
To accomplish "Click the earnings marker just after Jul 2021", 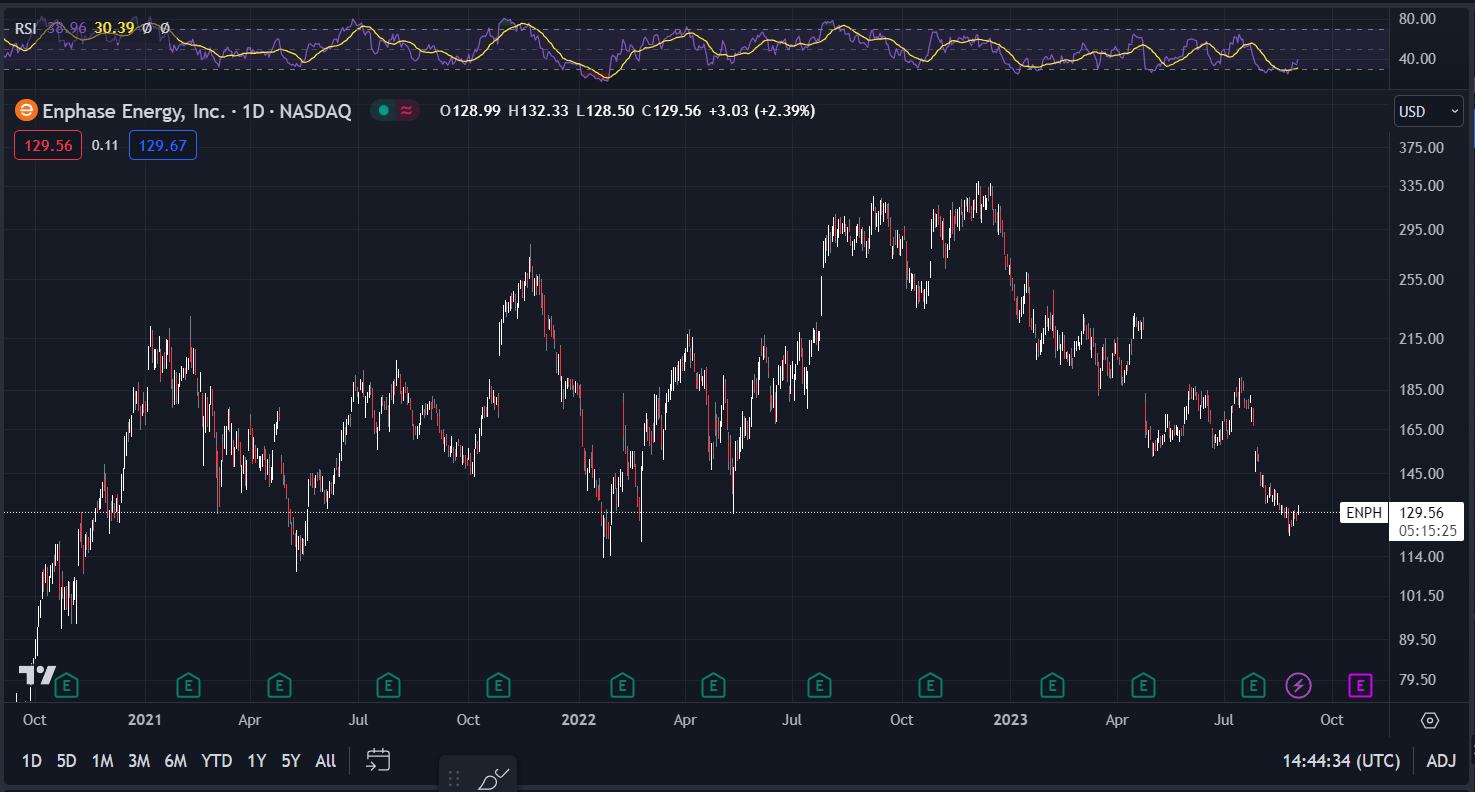I will point(388,685).
